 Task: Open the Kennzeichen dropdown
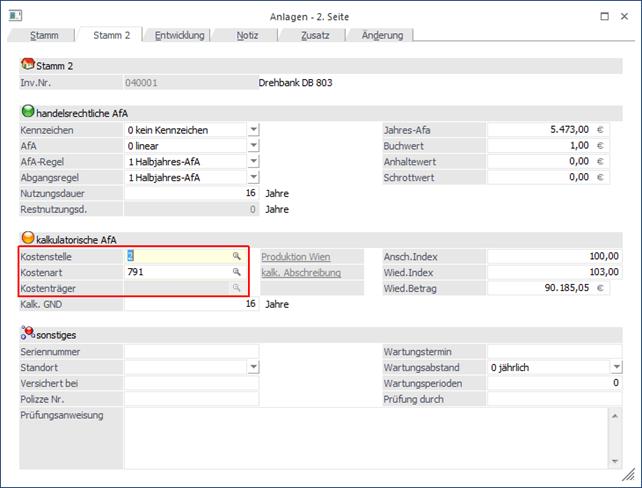(253, 130)
